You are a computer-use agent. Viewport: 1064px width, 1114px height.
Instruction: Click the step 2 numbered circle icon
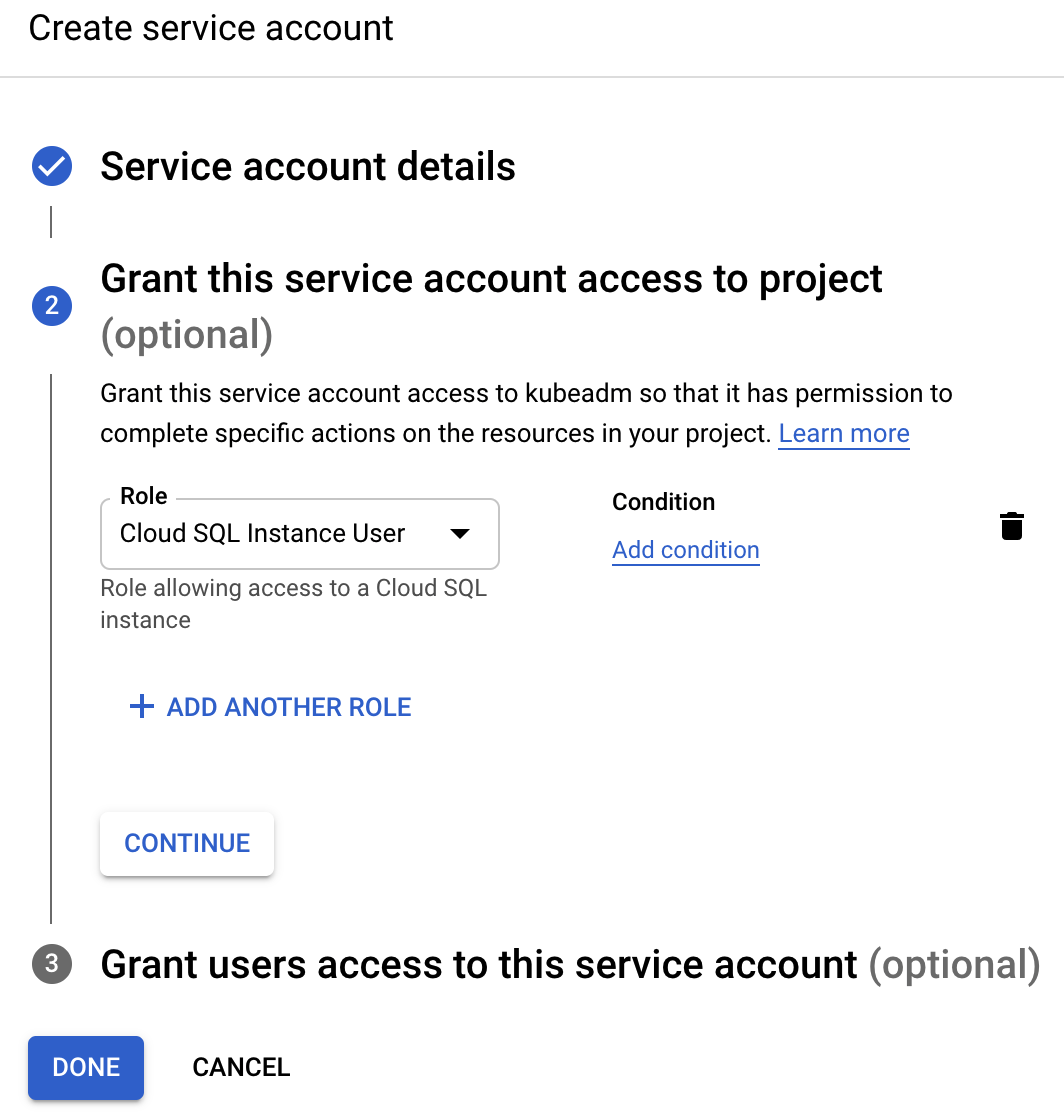(x=51, y=306)
